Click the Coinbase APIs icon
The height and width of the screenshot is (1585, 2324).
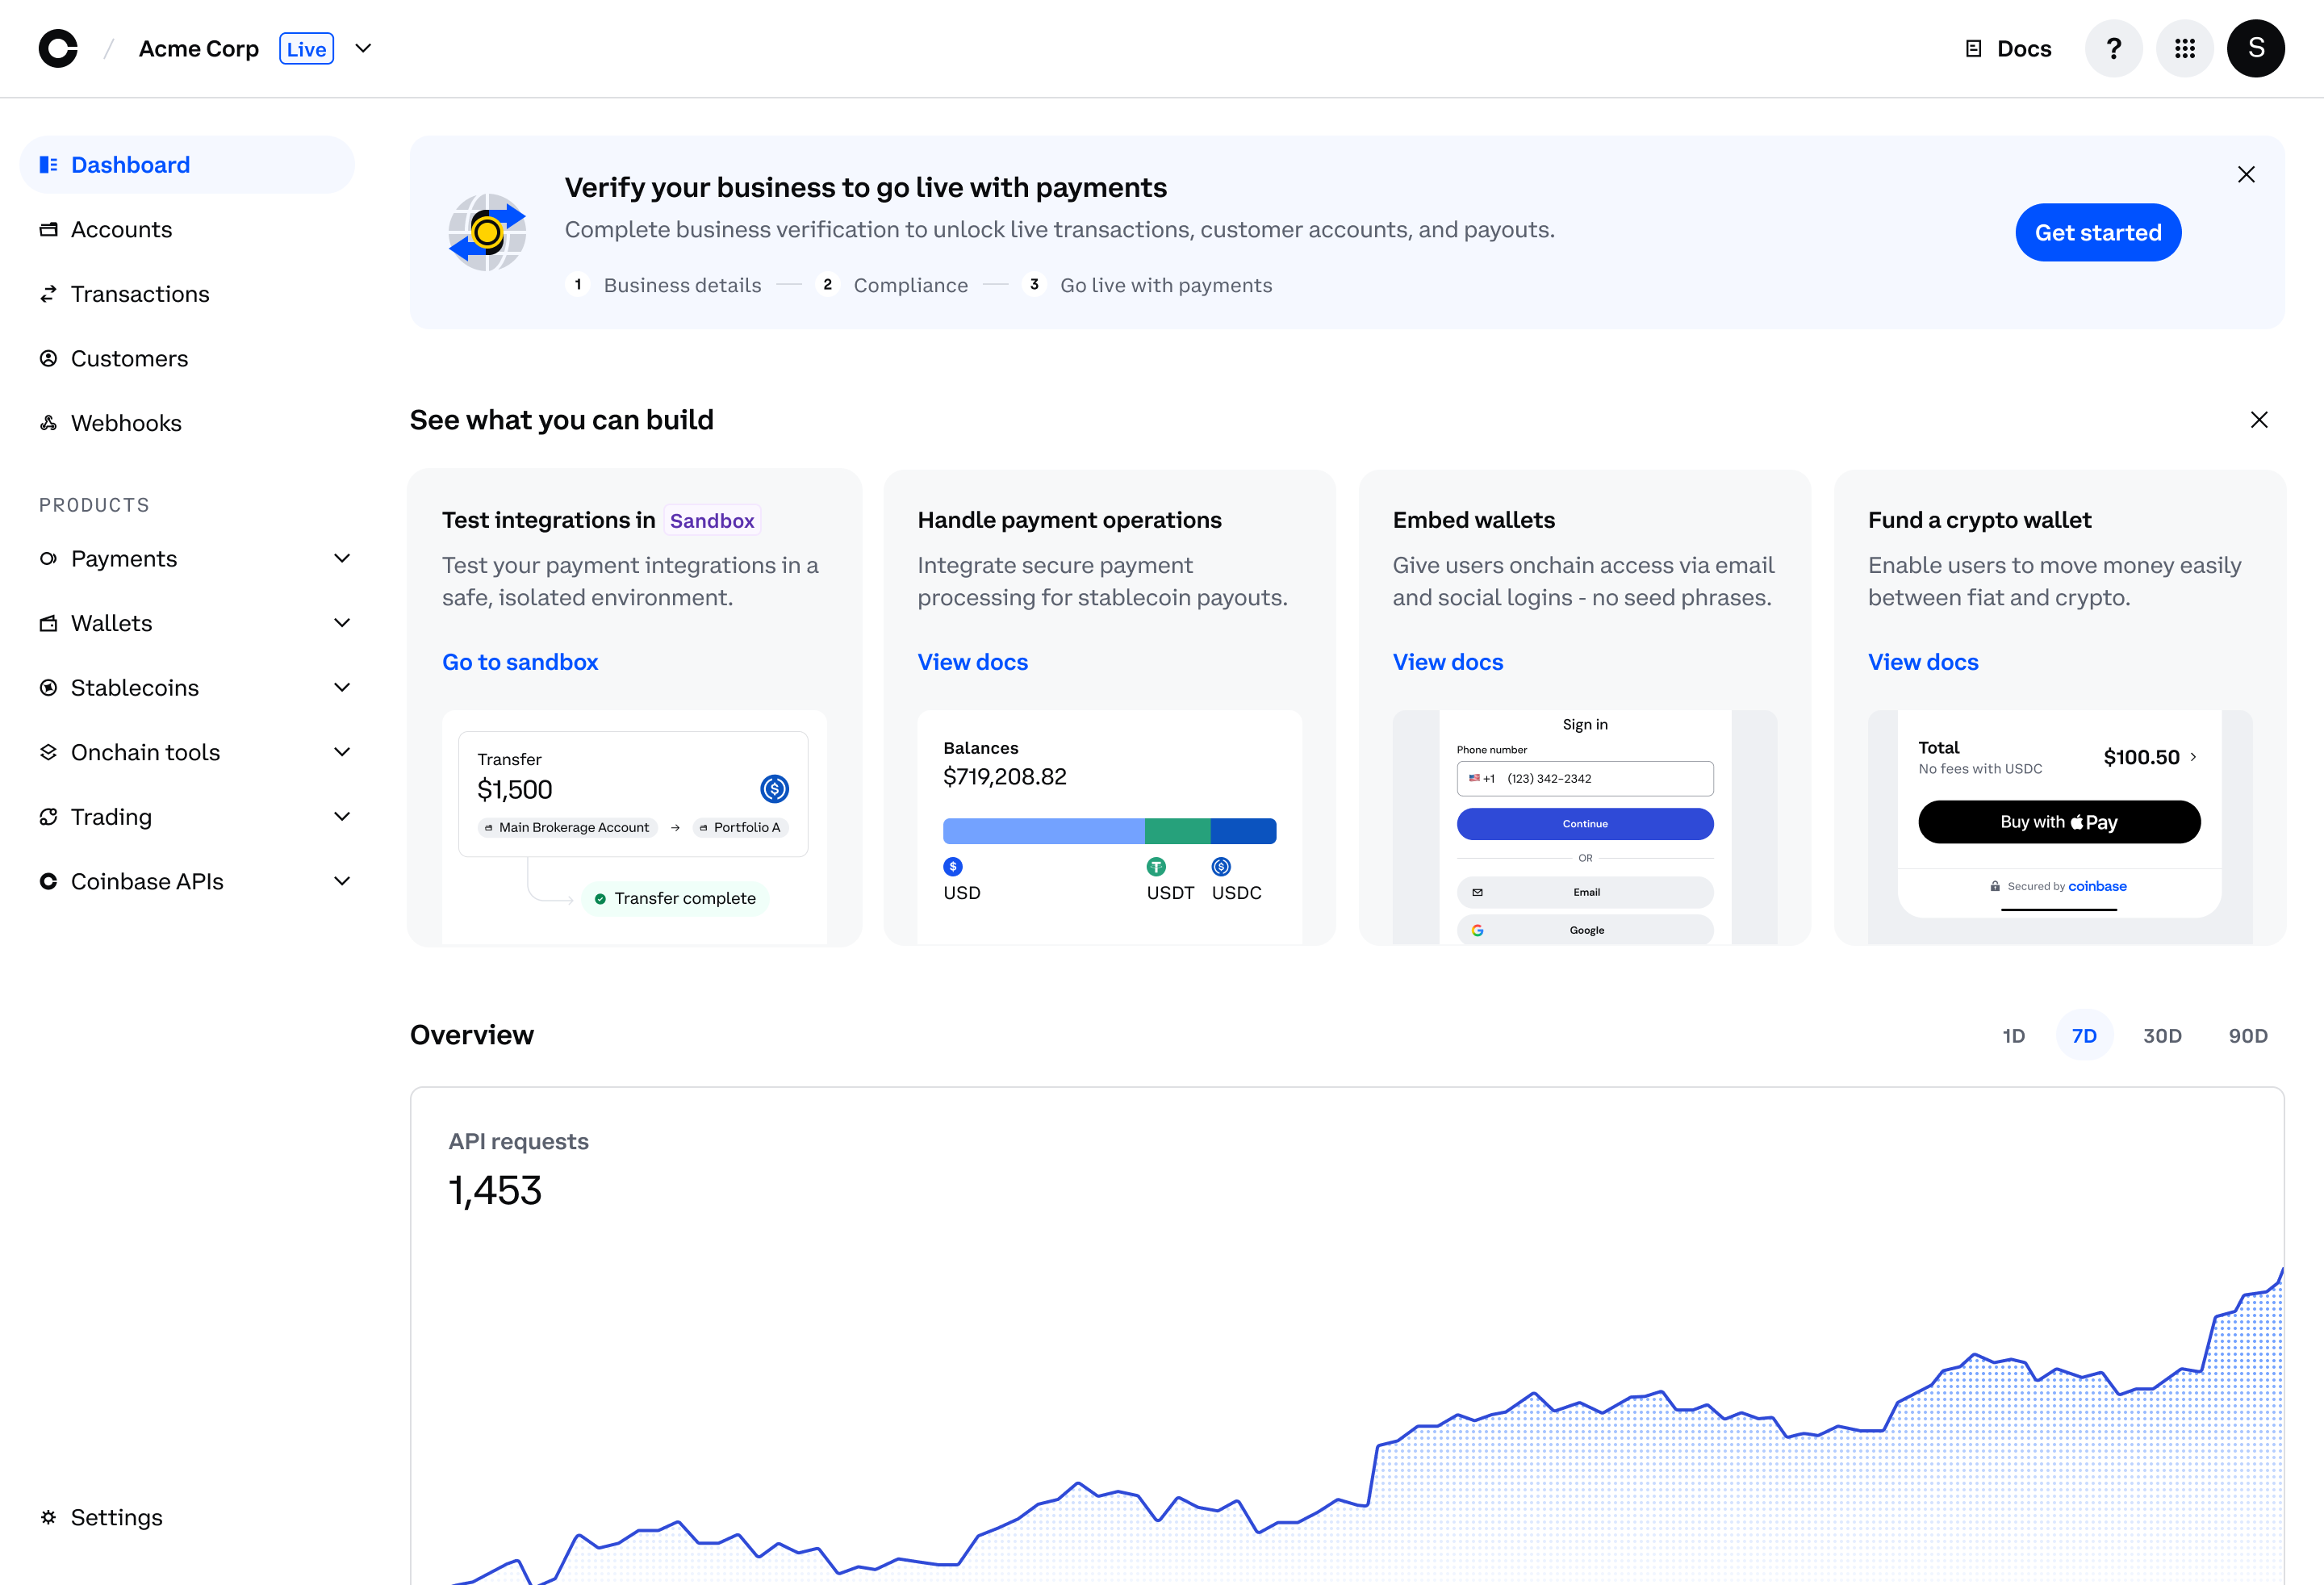(x=48, y=882)
